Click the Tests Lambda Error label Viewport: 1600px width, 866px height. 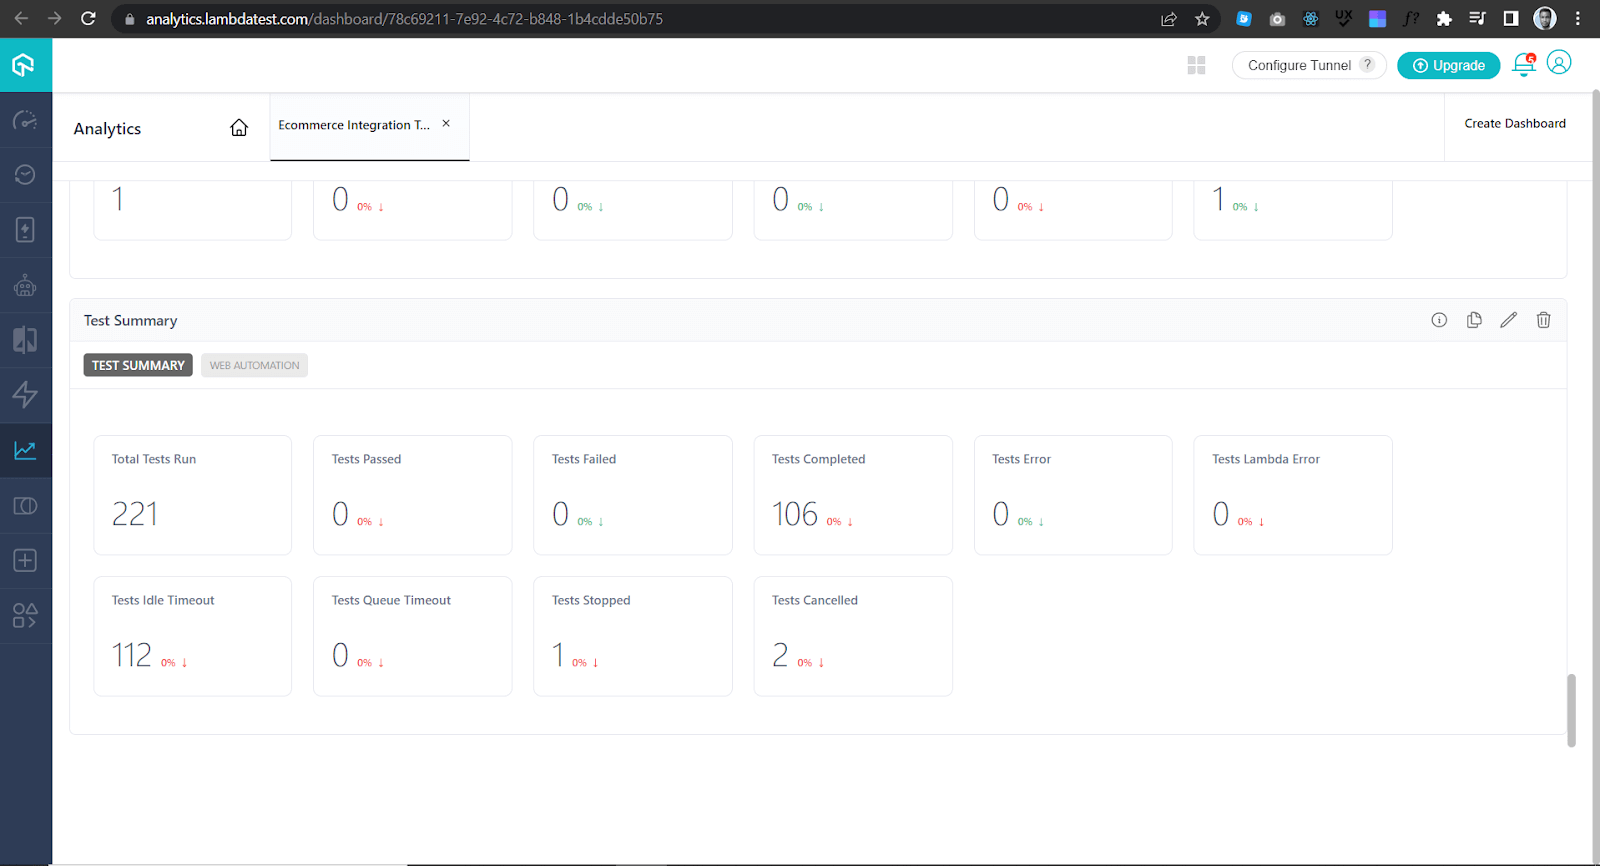point(1266,459)
